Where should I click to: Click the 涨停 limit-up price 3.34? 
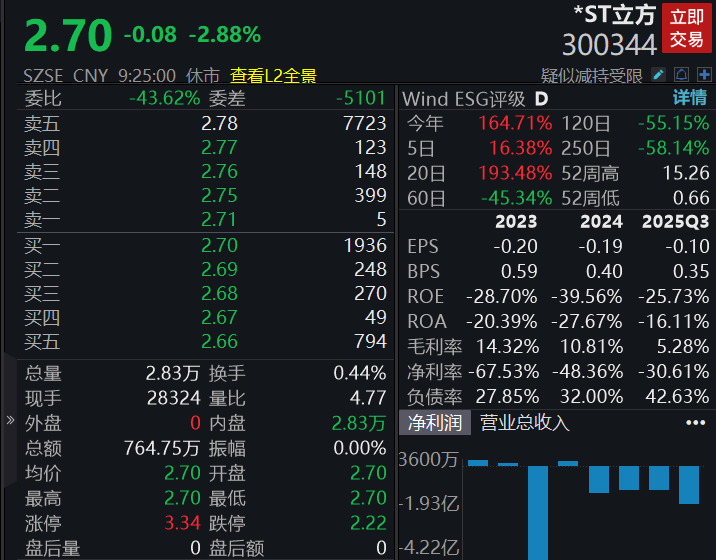183,523
